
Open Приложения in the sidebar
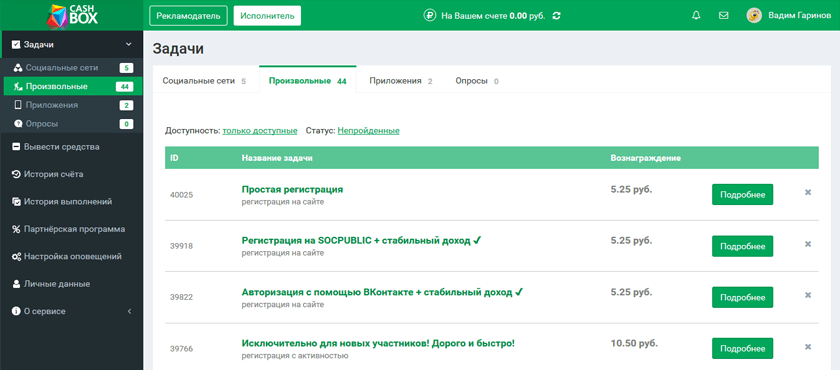click(x=73, y=105)
